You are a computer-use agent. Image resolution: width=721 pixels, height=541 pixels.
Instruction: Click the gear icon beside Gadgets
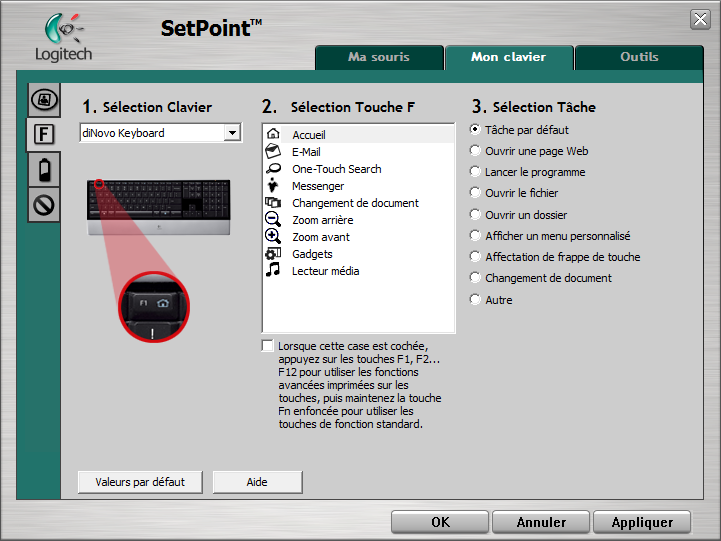click(x=273, y=253)
